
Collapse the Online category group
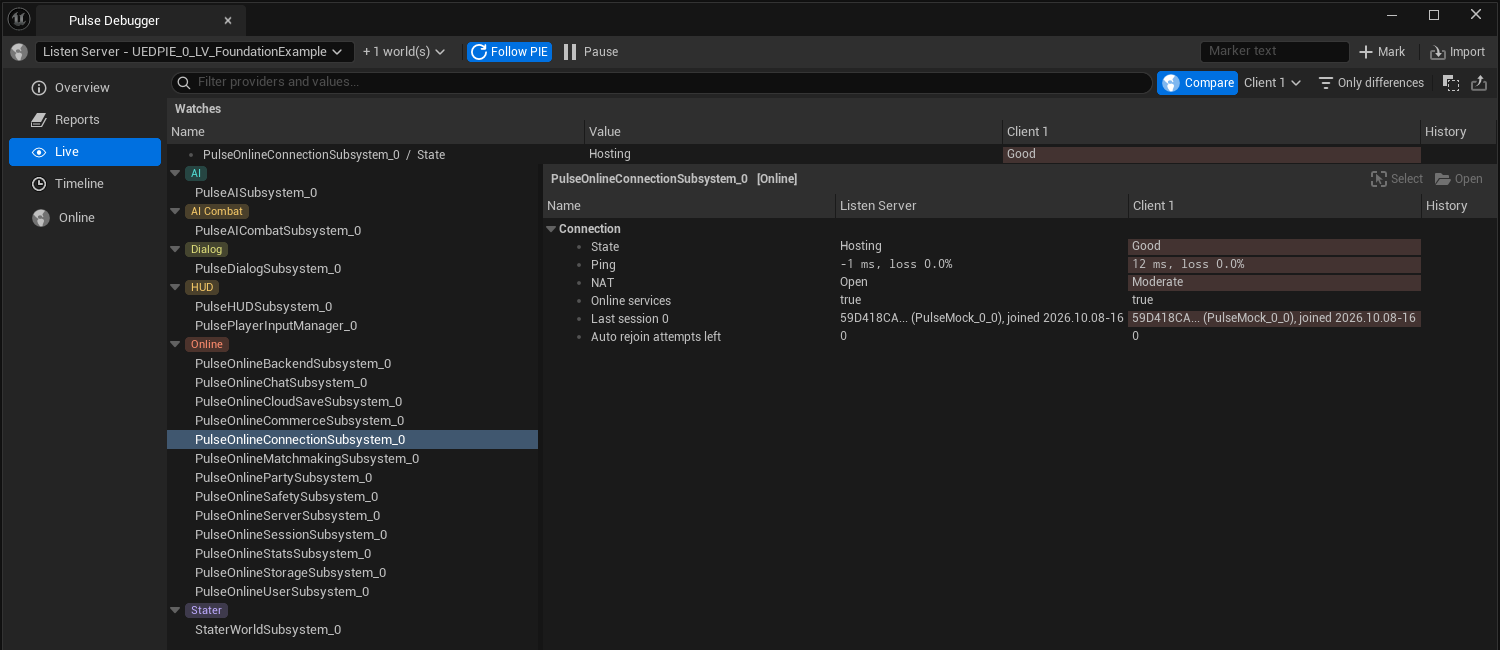[x=176, y=344]
